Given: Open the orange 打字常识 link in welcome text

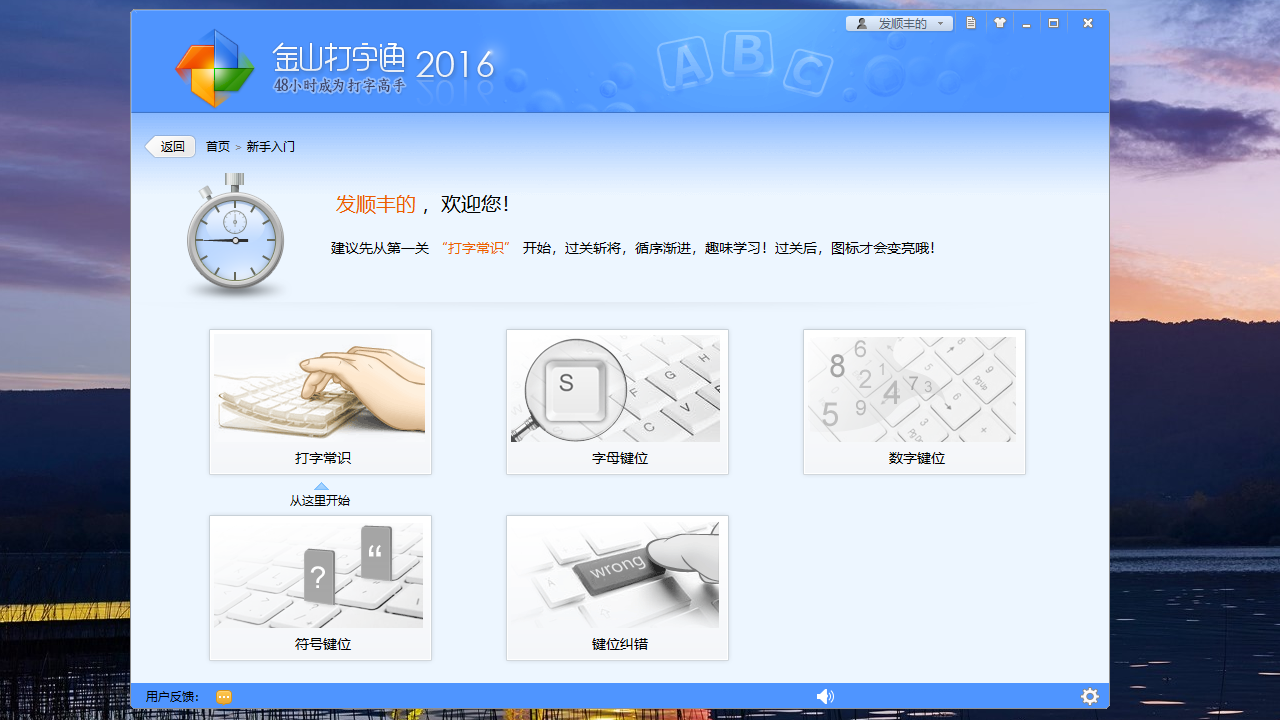Looking at the screenshot, I should pyautogui.click(x=475, y=247).
